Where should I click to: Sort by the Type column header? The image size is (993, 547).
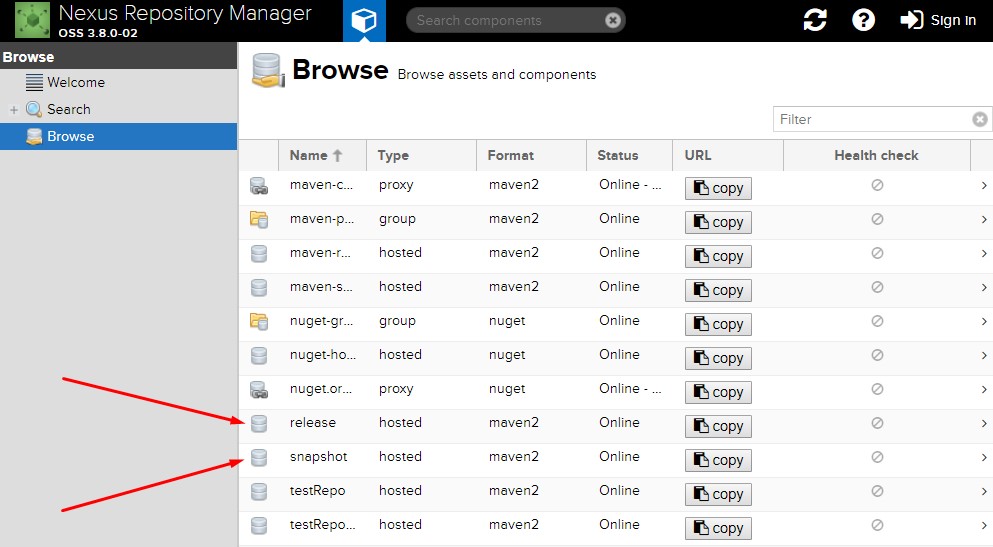(421, 155)
